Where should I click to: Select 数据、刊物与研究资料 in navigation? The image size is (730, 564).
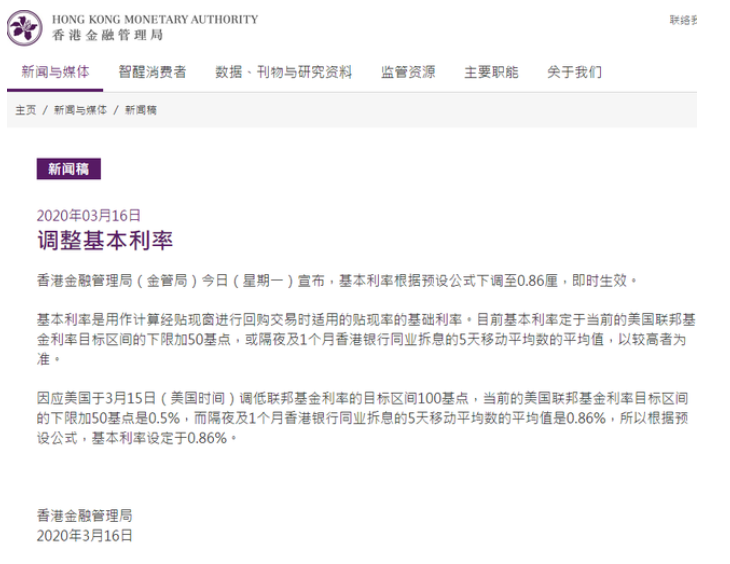[x=283, y=72]
